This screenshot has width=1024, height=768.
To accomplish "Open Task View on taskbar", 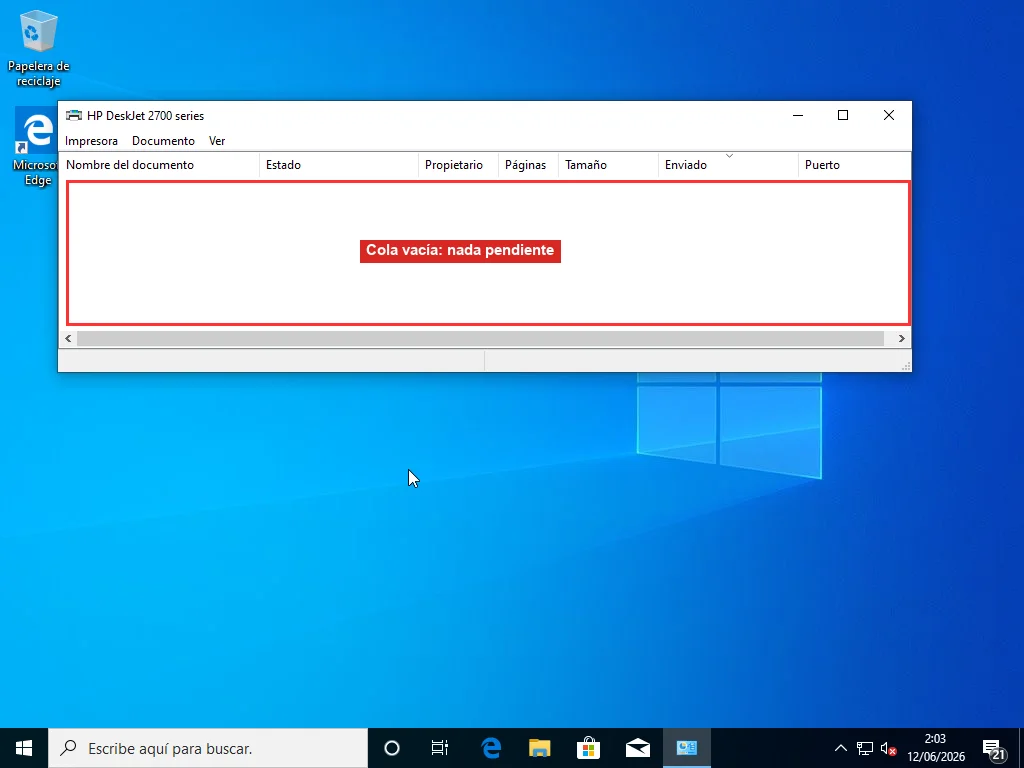I will point(440,748).
